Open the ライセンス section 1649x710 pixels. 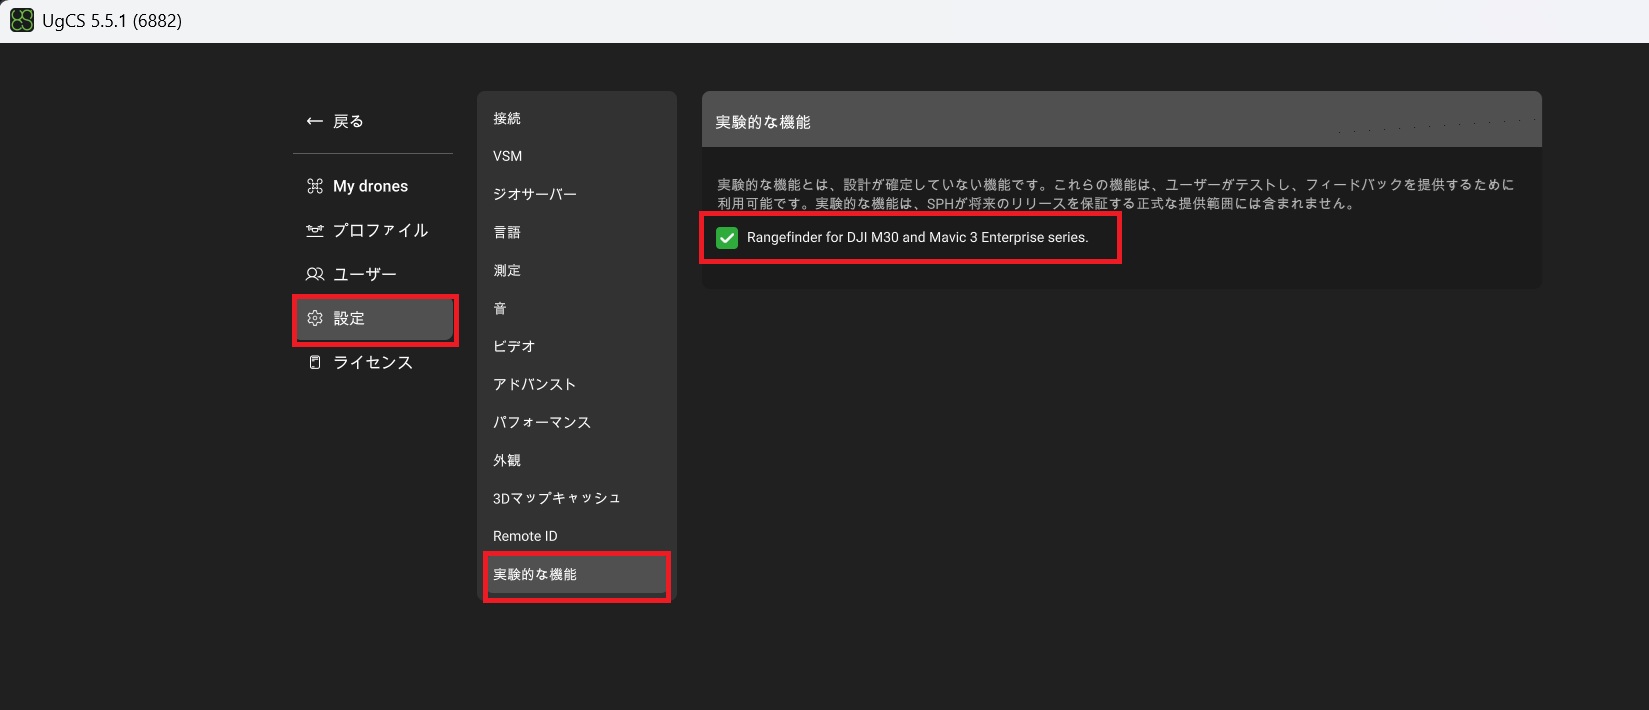tap(373, 362)
